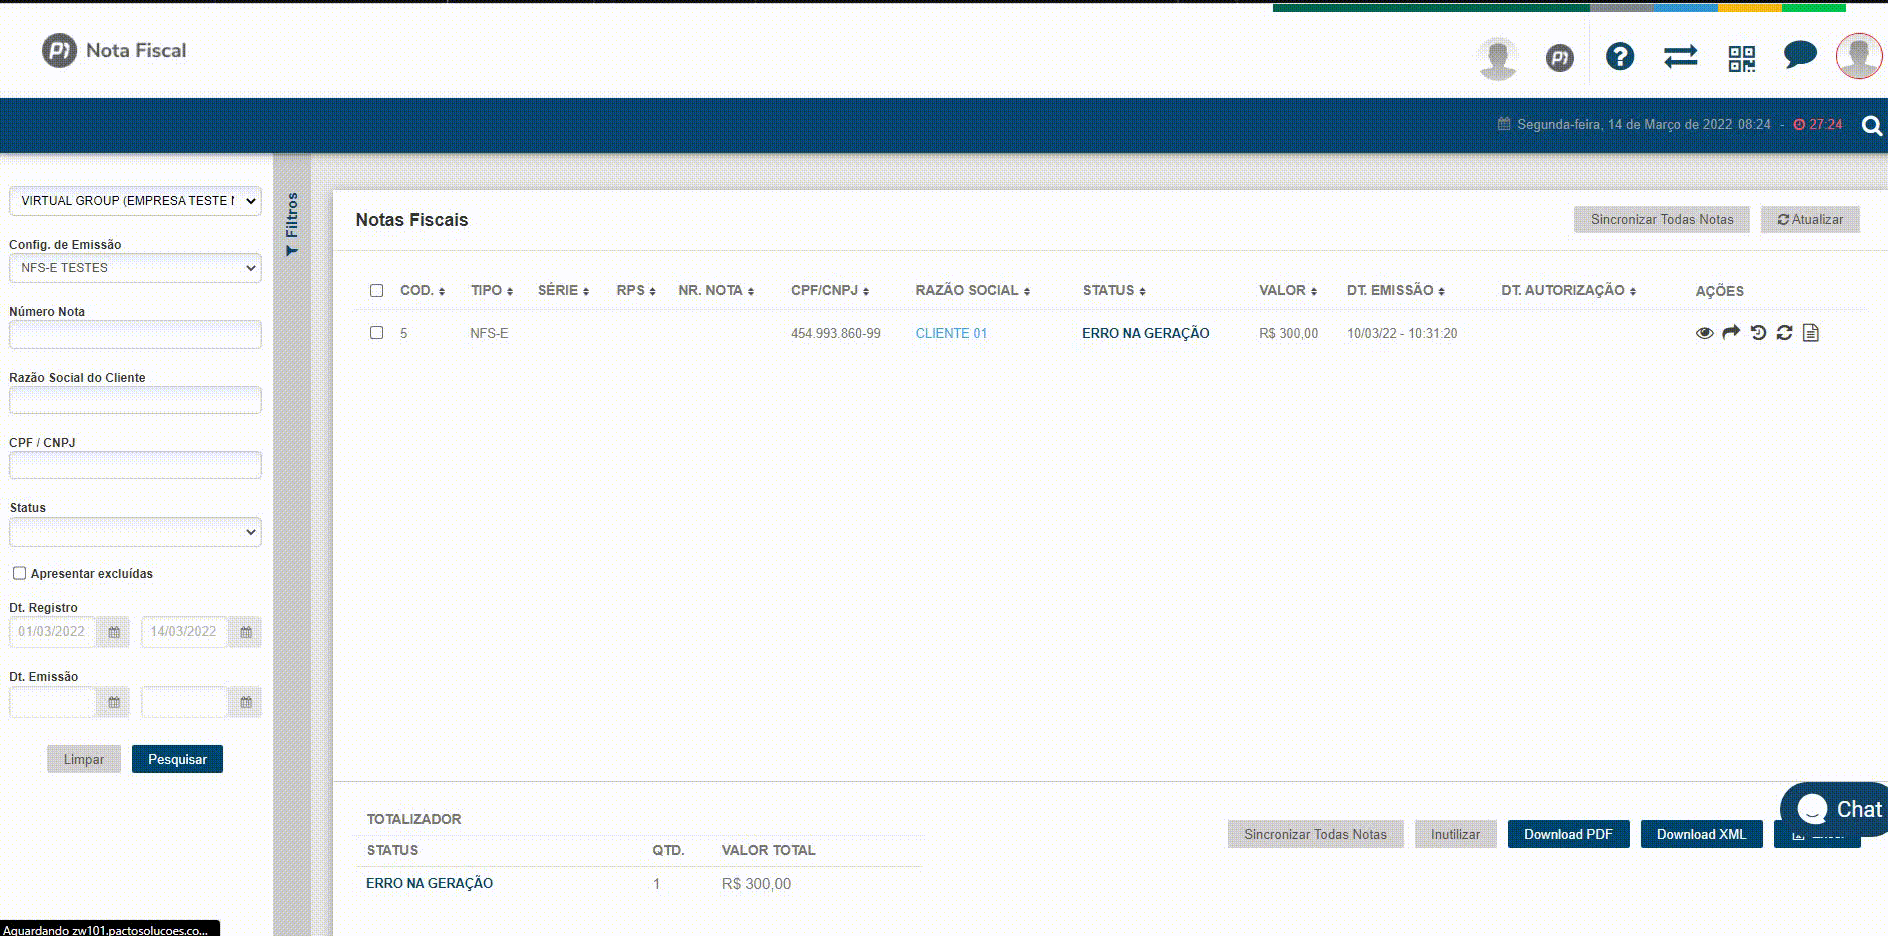Click the magnifier search icon in blue bar
1888x936 pixels.
pyautogui.click(x=1871, y=125)
